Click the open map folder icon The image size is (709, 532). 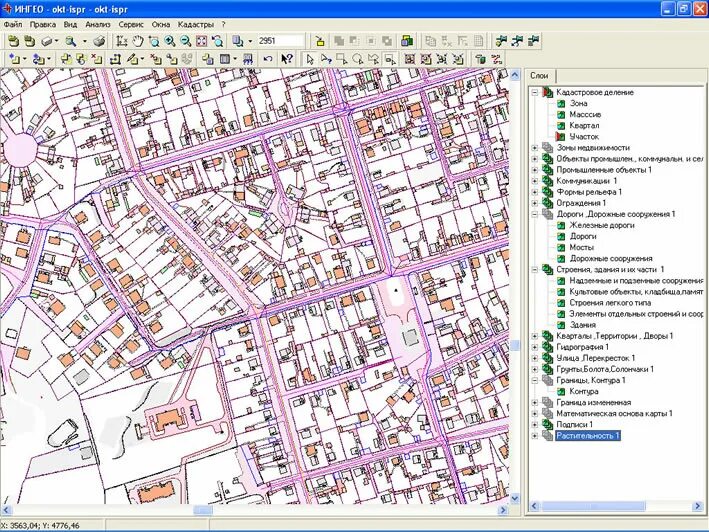pyautogui.click(x=14, y=42)
